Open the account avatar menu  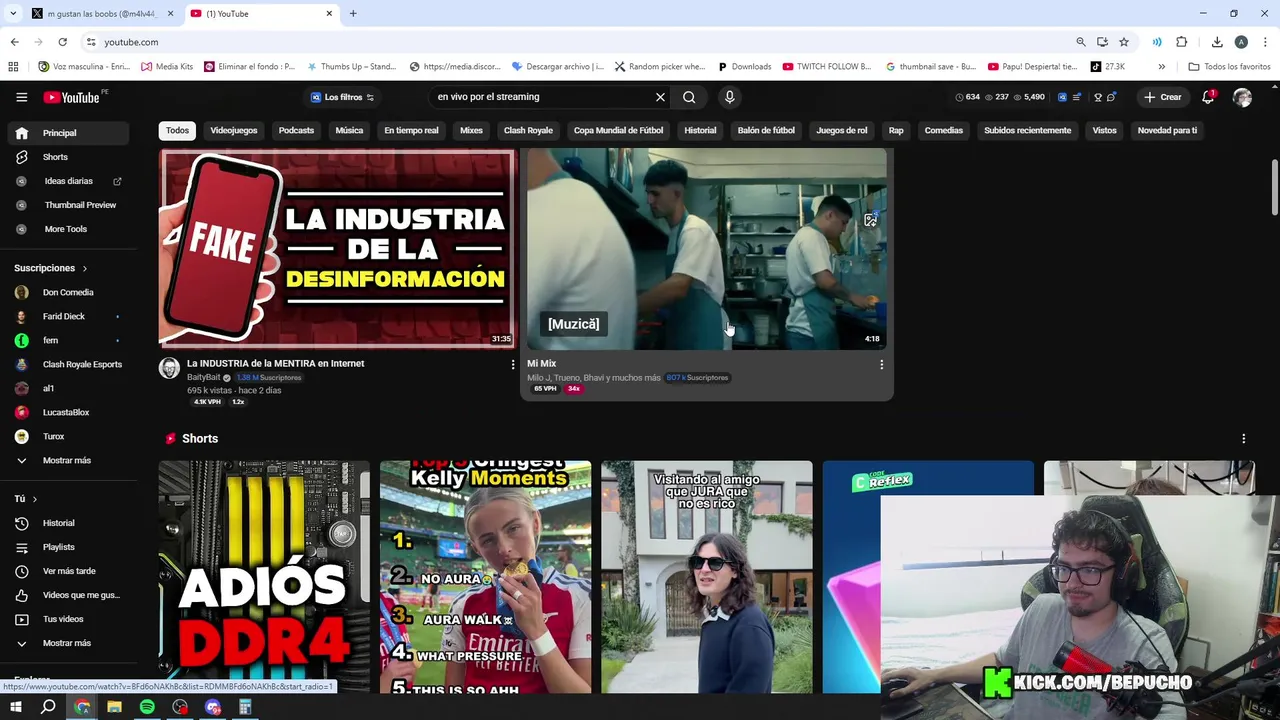point(1242,97)
